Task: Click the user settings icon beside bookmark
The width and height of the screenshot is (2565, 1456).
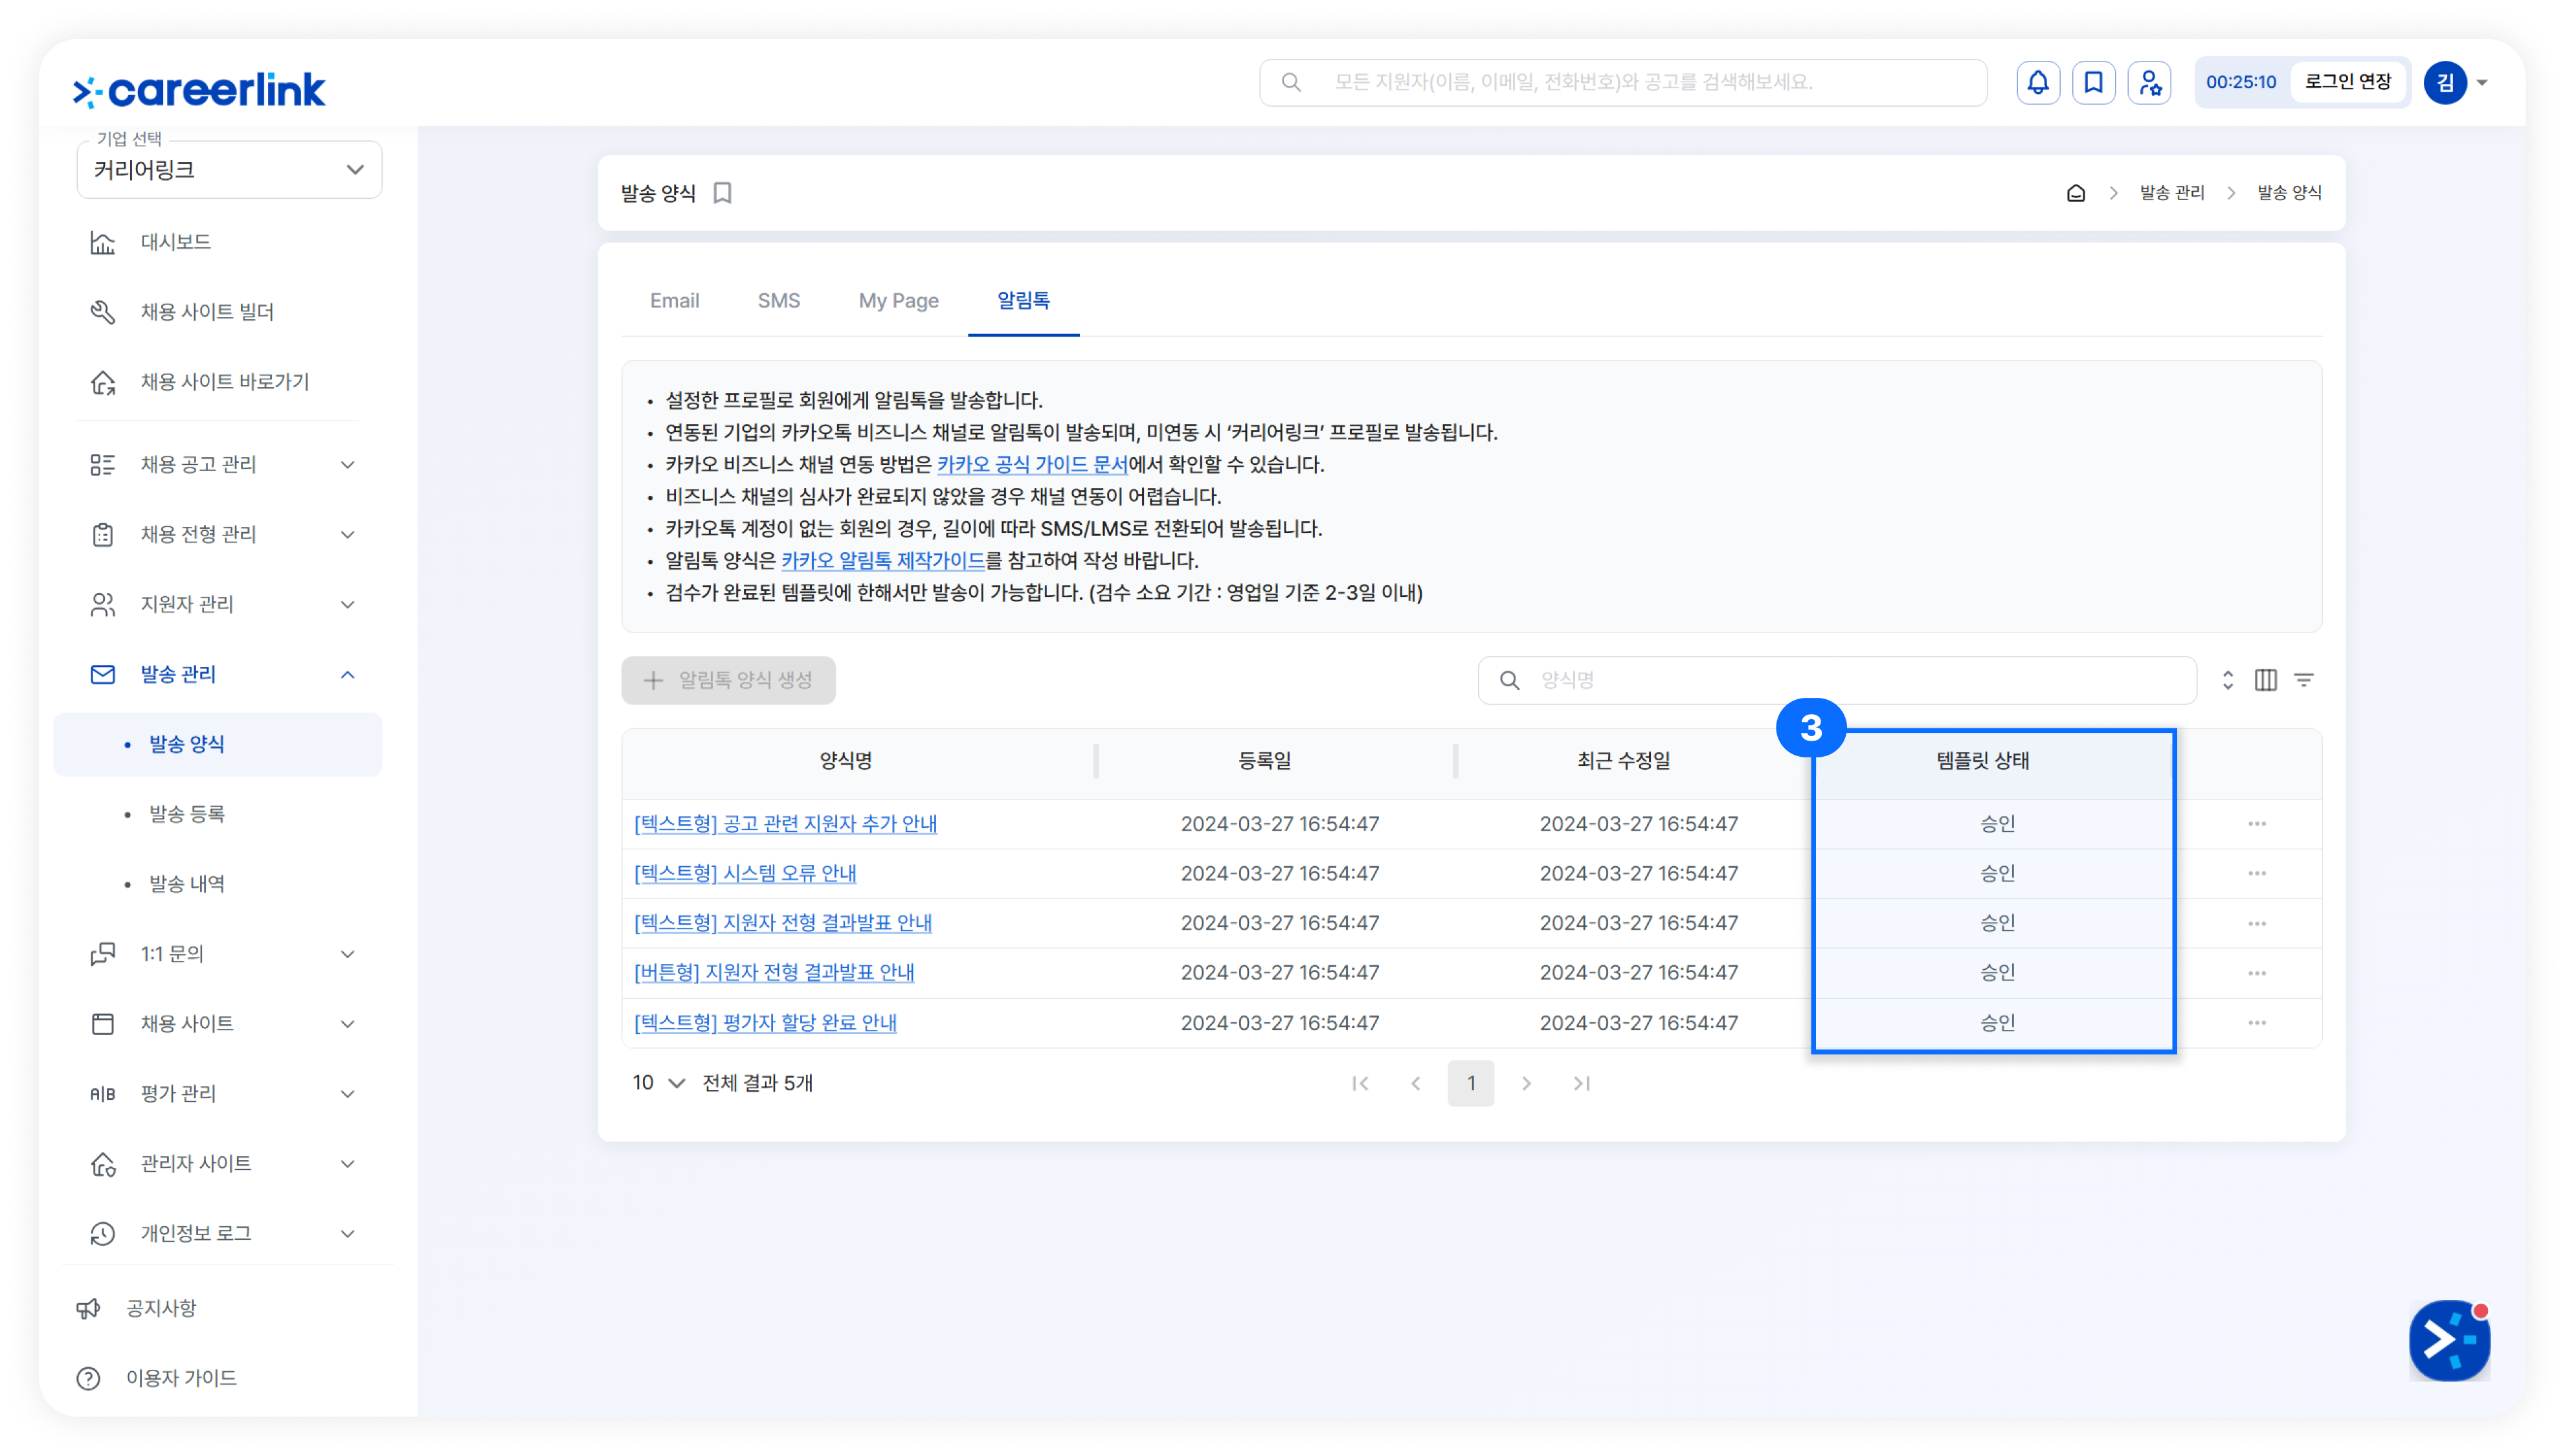Action: tap(2149, 82)
